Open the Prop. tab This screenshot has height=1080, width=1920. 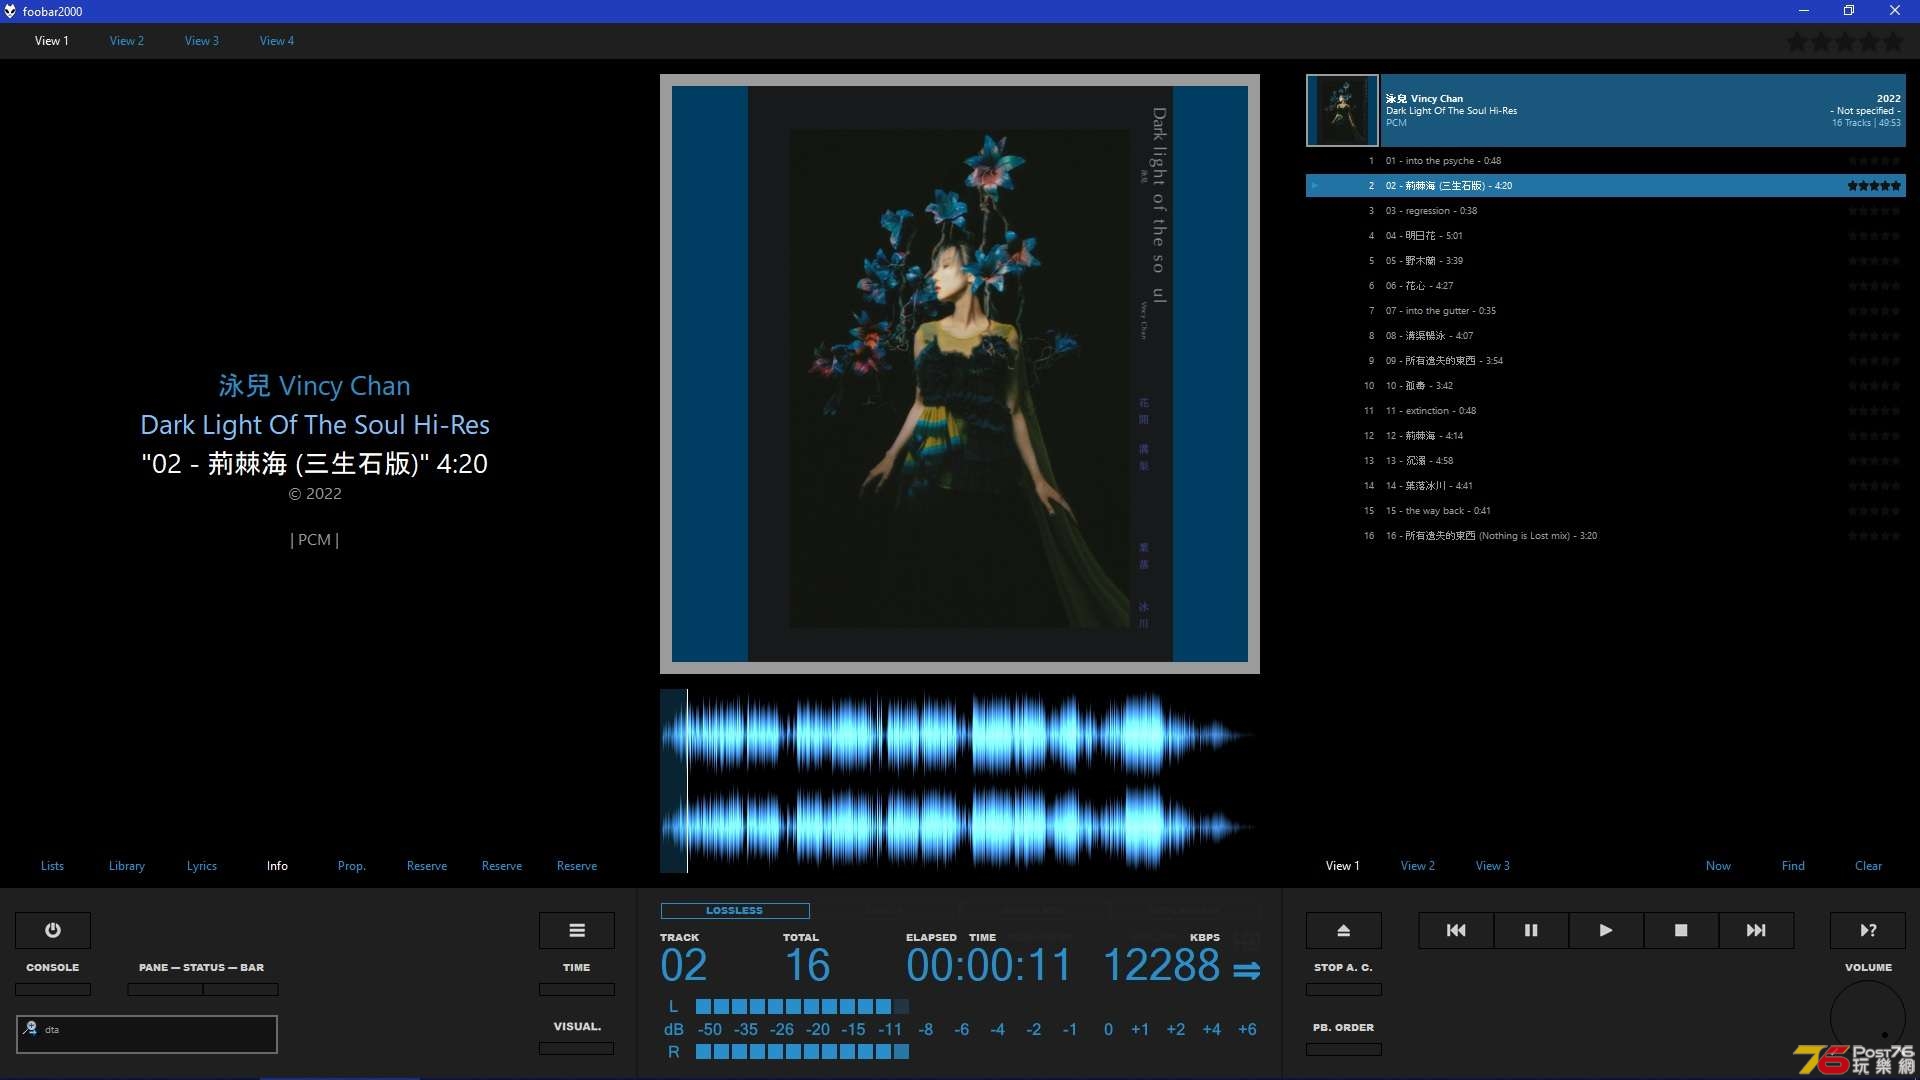point(352,866)
